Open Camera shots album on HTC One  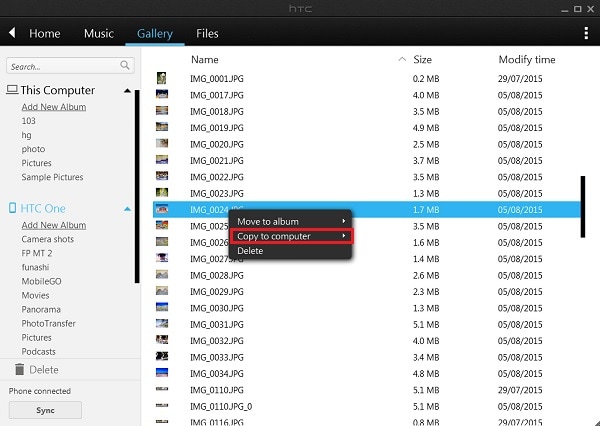(x=48, y=239)
